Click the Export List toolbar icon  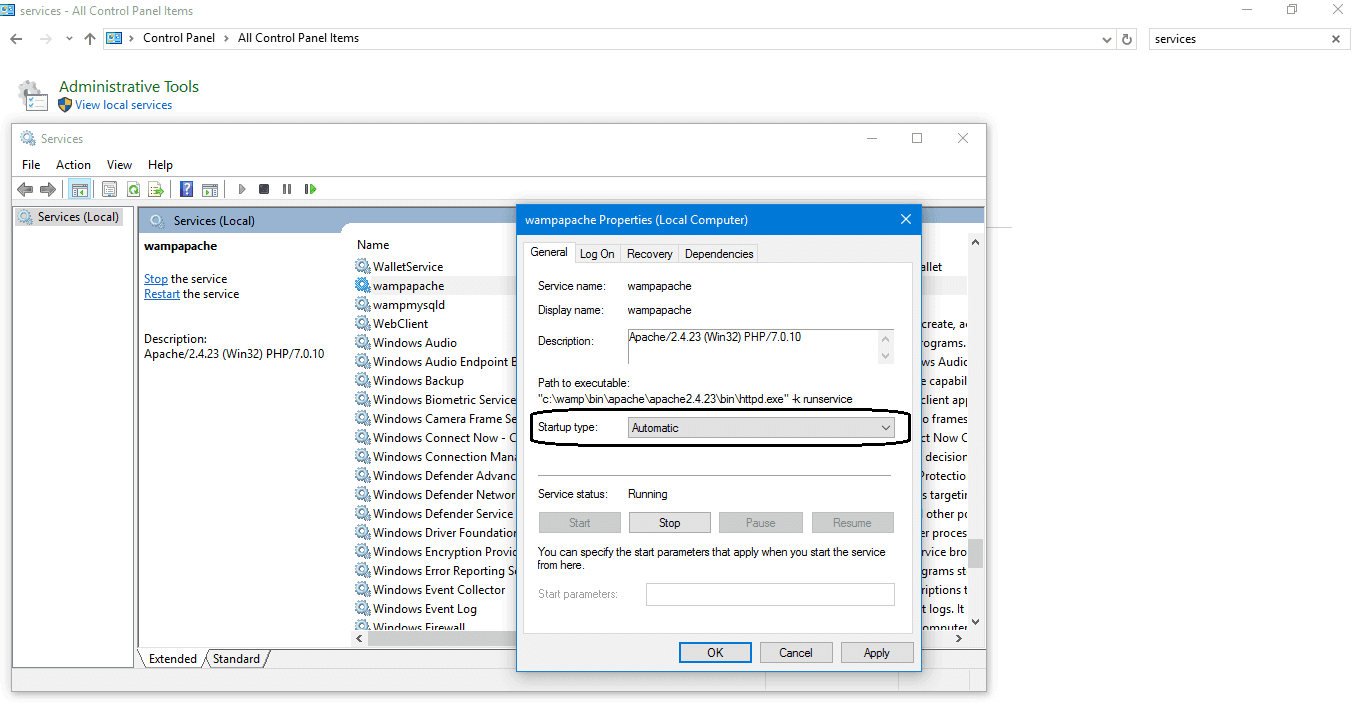click(156, 189)
